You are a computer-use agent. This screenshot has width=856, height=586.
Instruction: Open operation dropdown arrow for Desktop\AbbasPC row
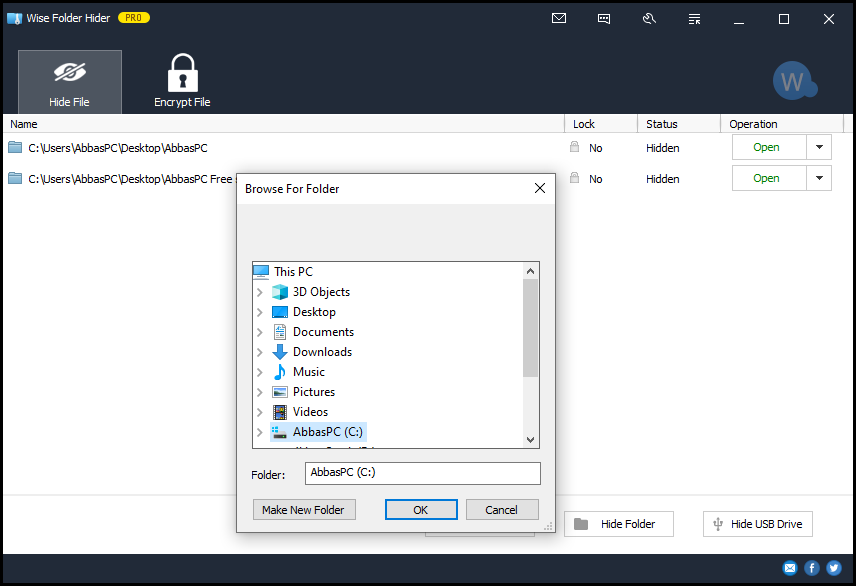(819, 147)
